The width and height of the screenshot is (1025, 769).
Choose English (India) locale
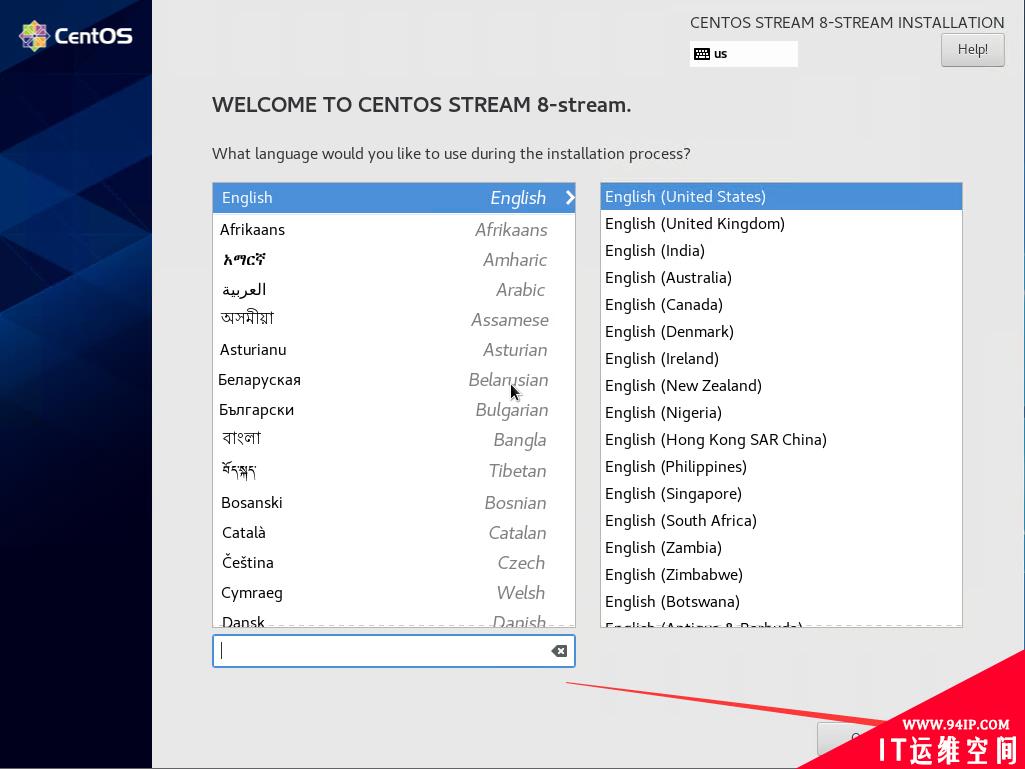click(781, 250)
